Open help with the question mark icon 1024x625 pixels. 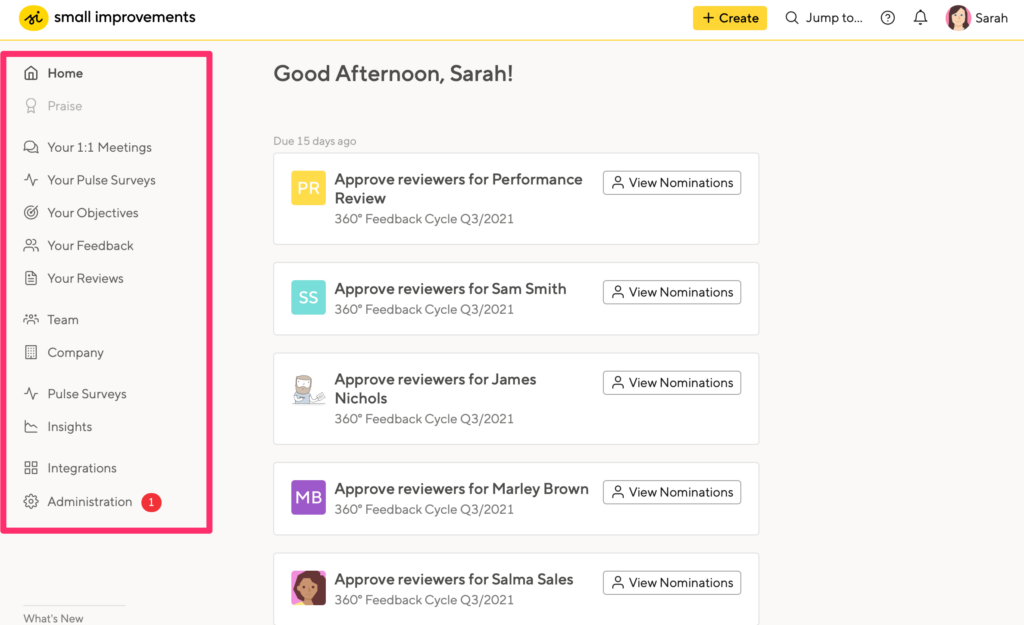888,18
